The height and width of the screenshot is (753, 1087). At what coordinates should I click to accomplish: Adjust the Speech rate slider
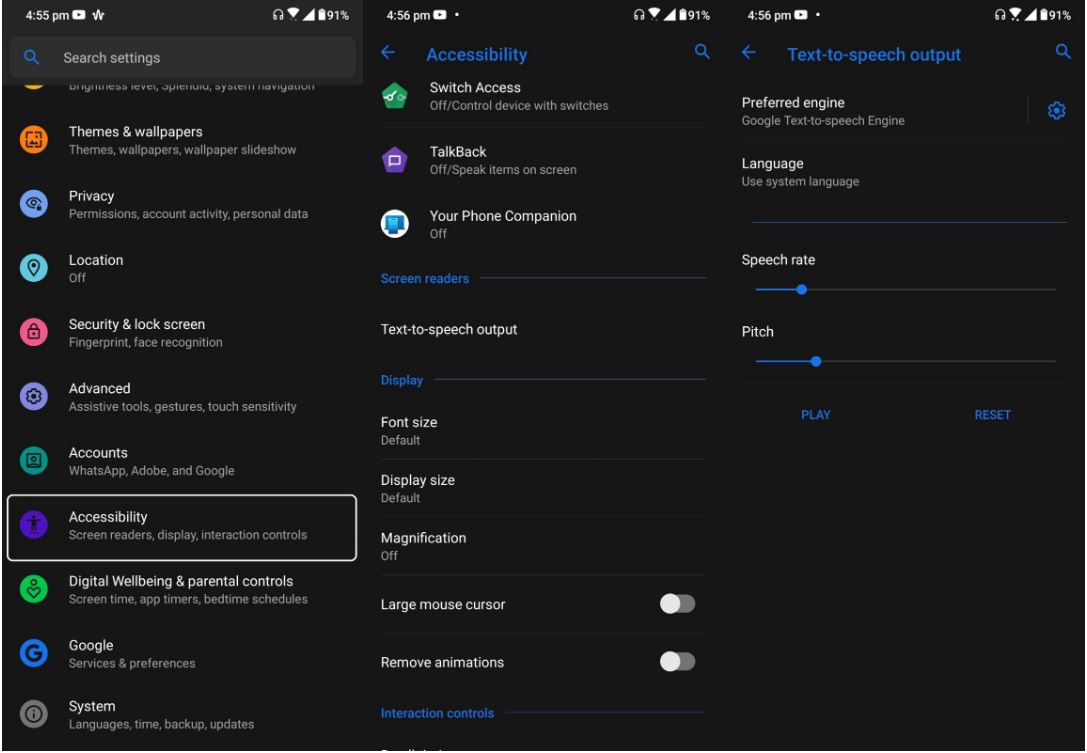[x=905, y=289]
